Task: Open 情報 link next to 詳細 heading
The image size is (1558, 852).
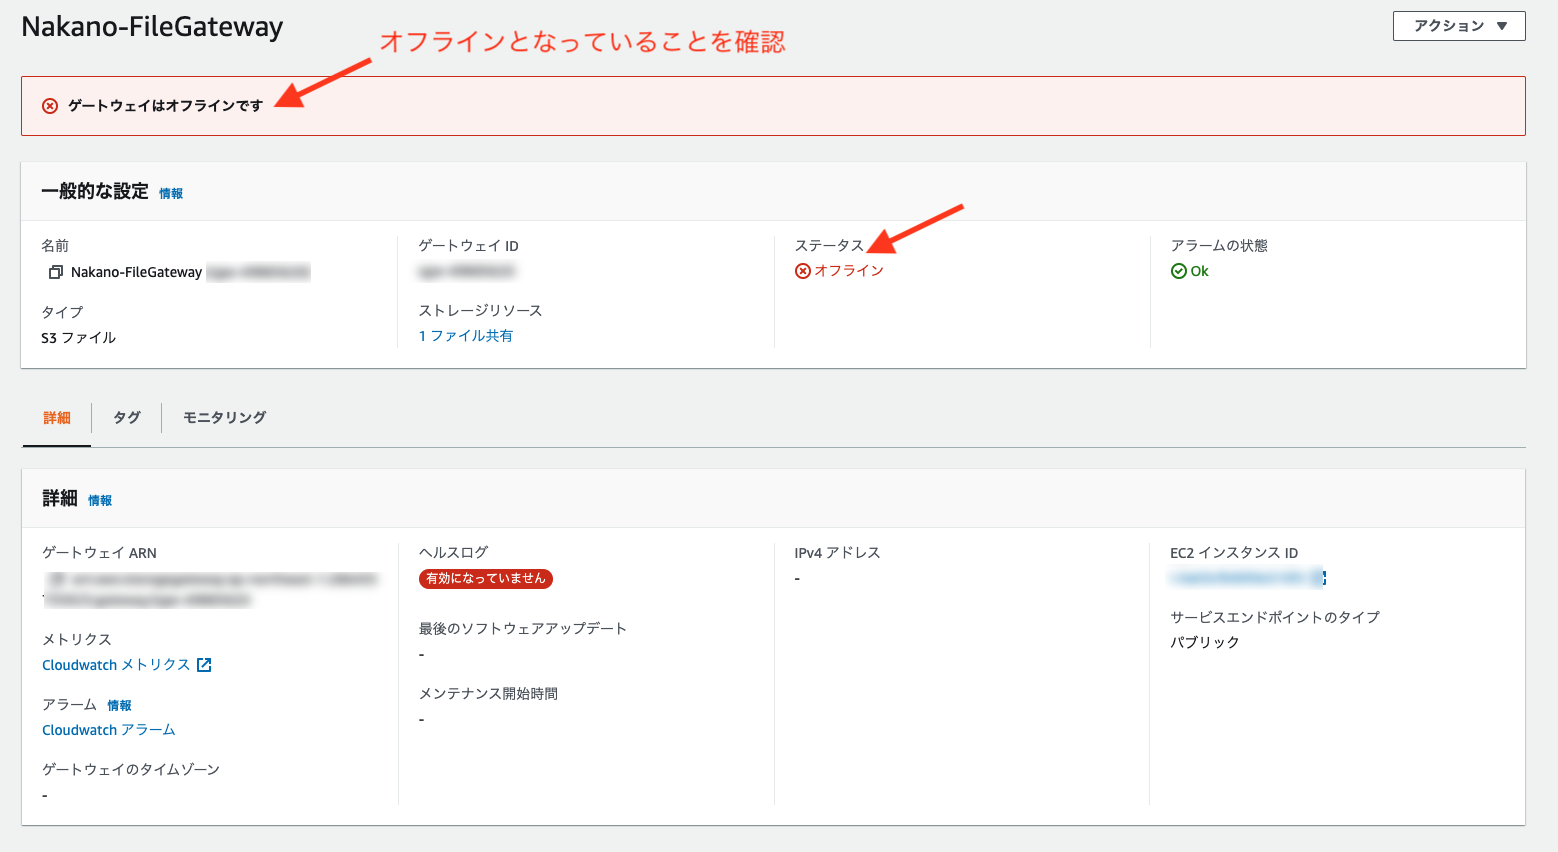Action: [100, 501]
